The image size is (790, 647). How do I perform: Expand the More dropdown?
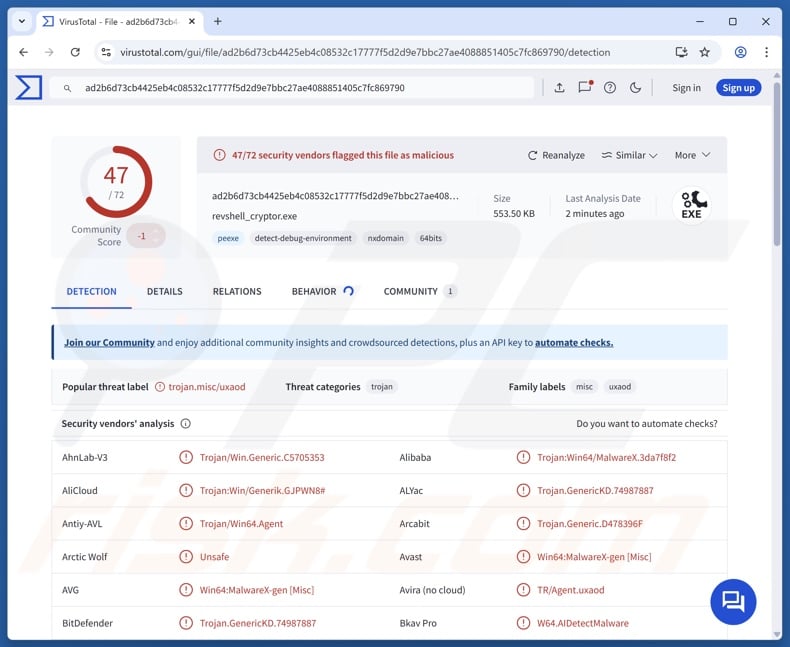click(x=692, y=155)
